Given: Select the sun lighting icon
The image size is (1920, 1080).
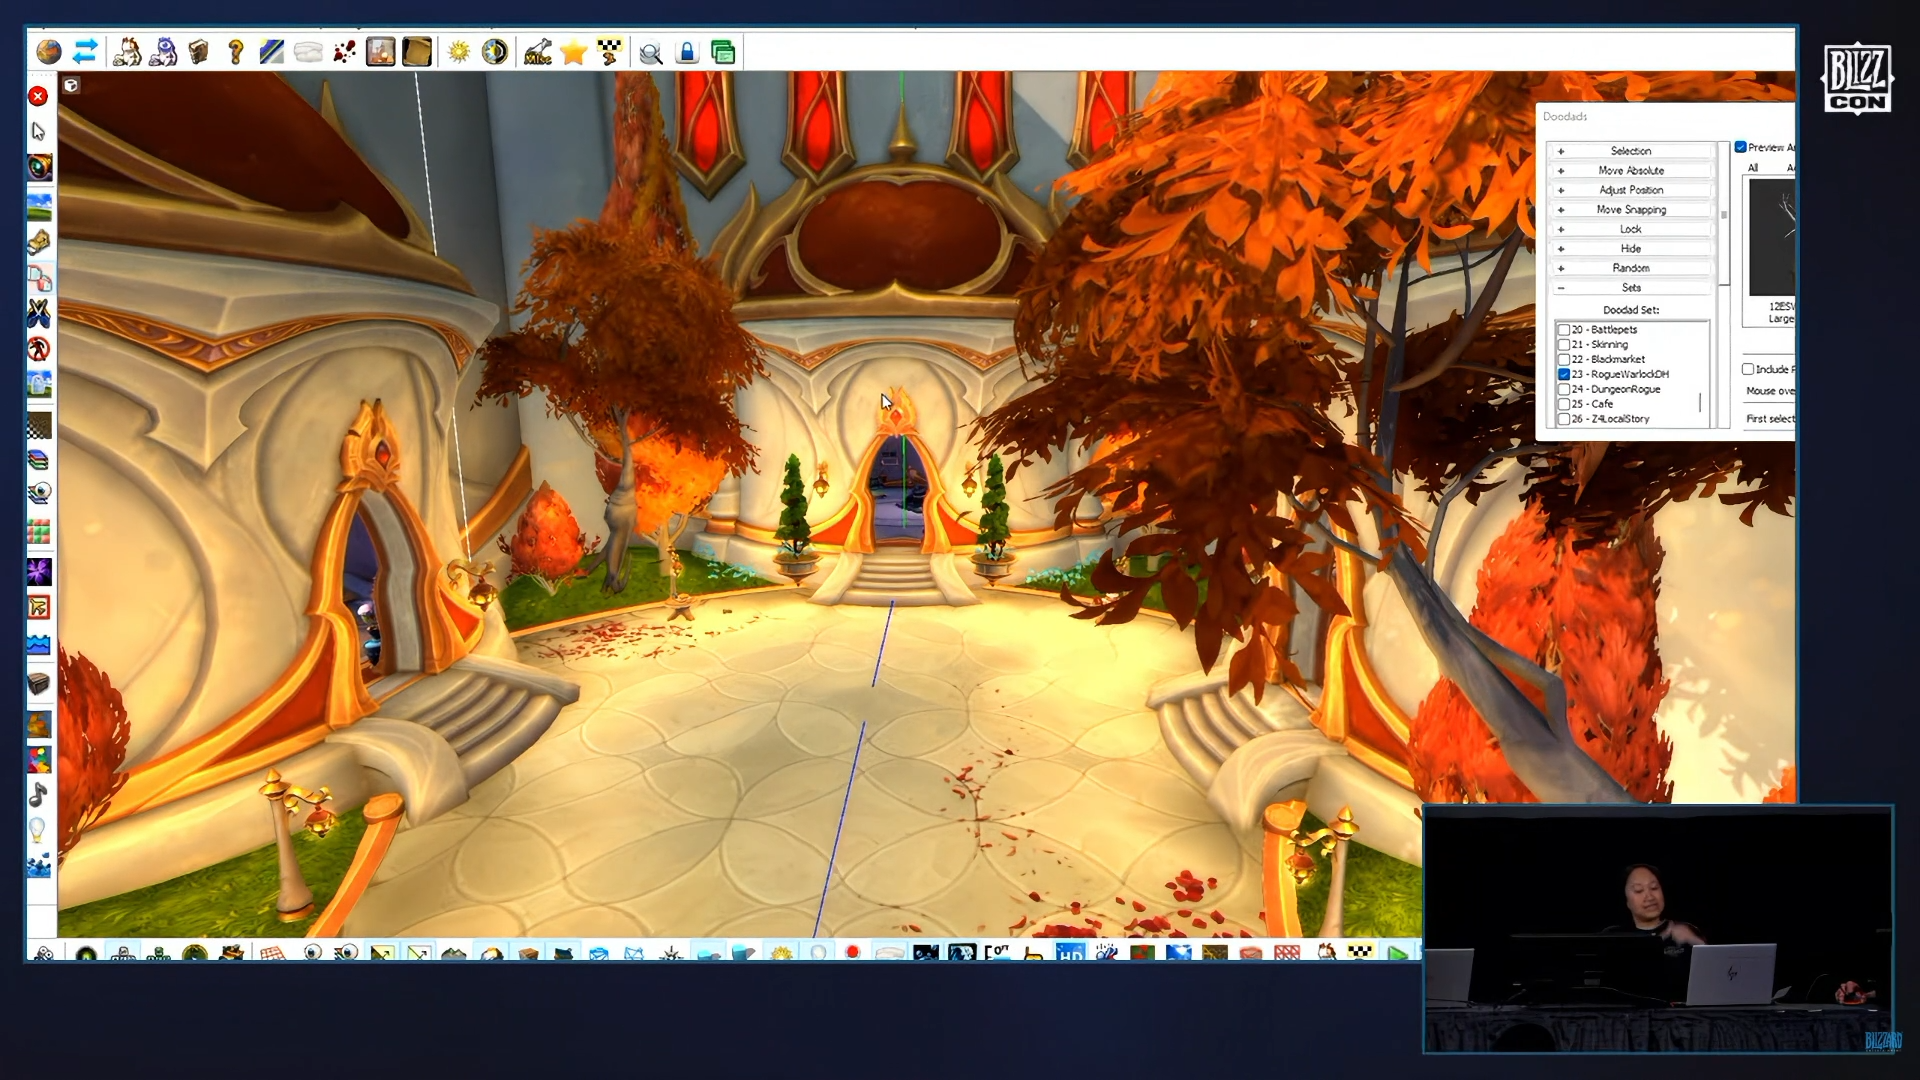Looking at the screenshot, I should 459,52.
